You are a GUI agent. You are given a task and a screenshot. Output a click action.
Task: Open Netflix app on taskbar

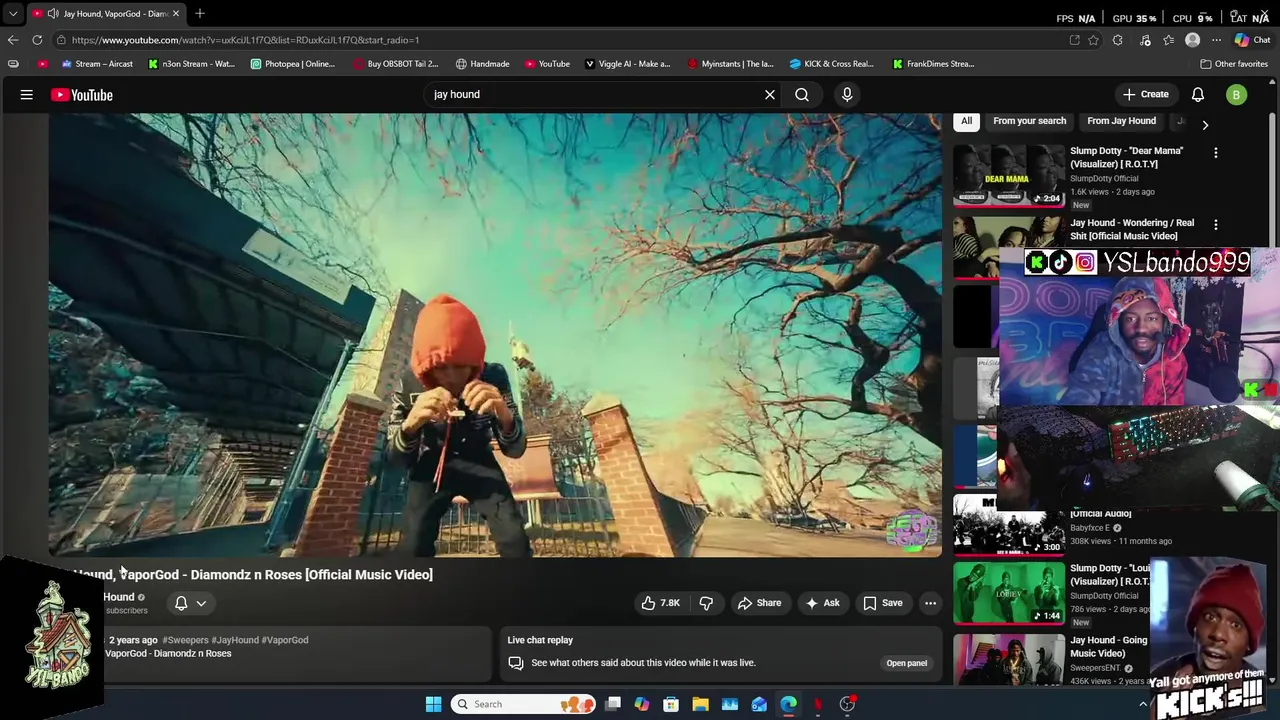[x=818, y=704]
